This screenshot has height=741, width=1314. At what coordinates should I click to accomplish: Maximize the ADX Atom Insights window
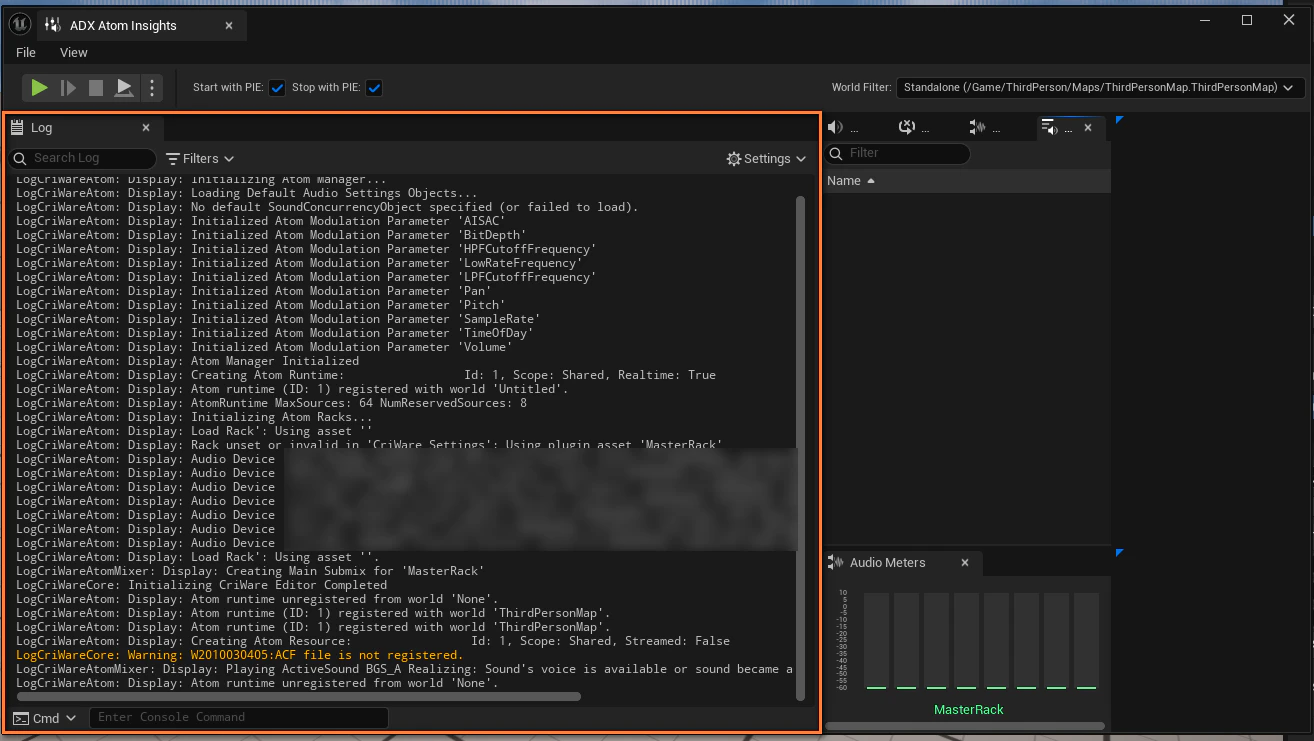point(1246,20)
